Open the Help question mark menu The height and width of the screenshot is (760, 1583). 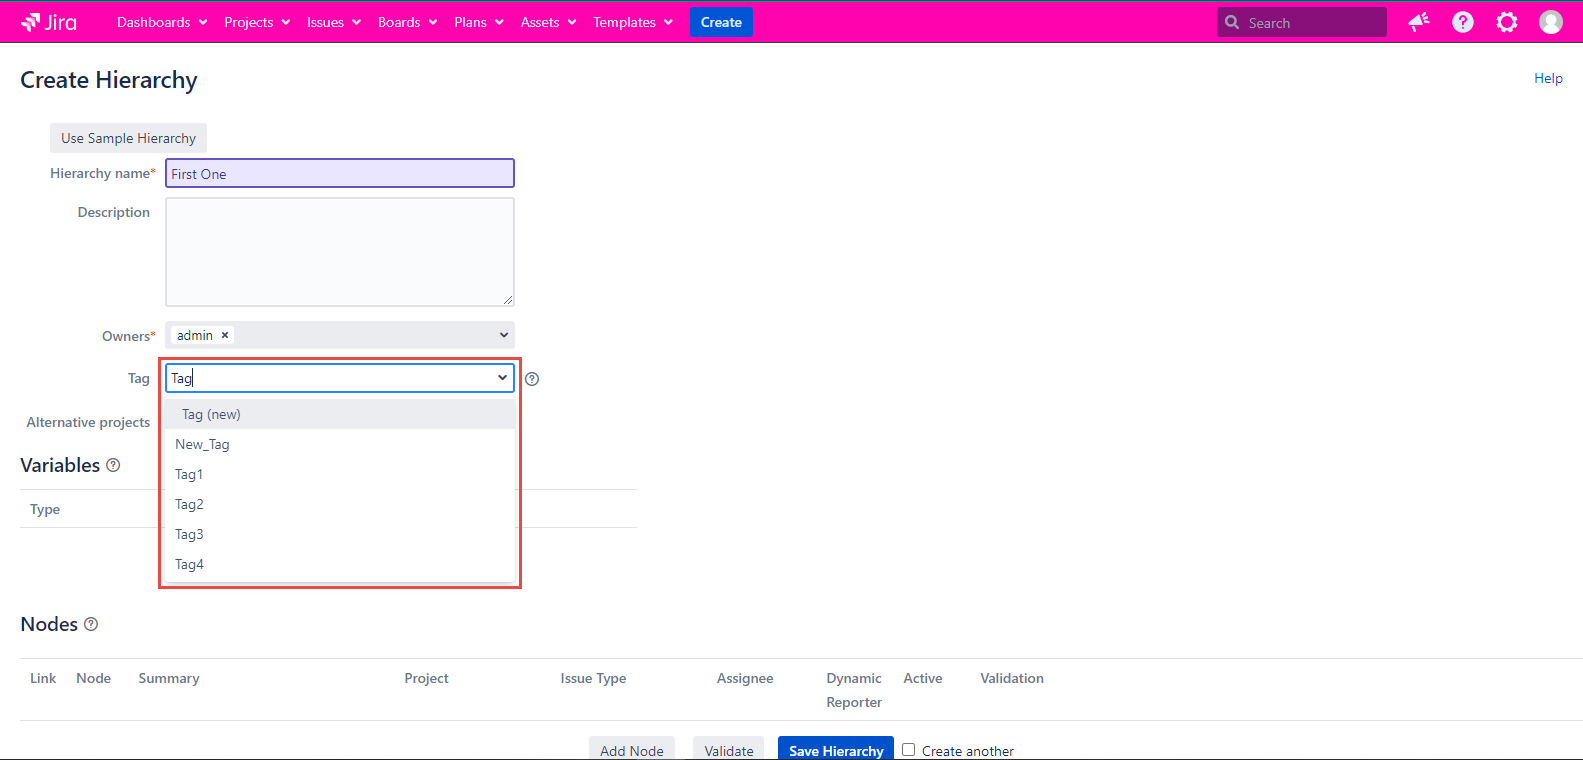click(1462, 22)
